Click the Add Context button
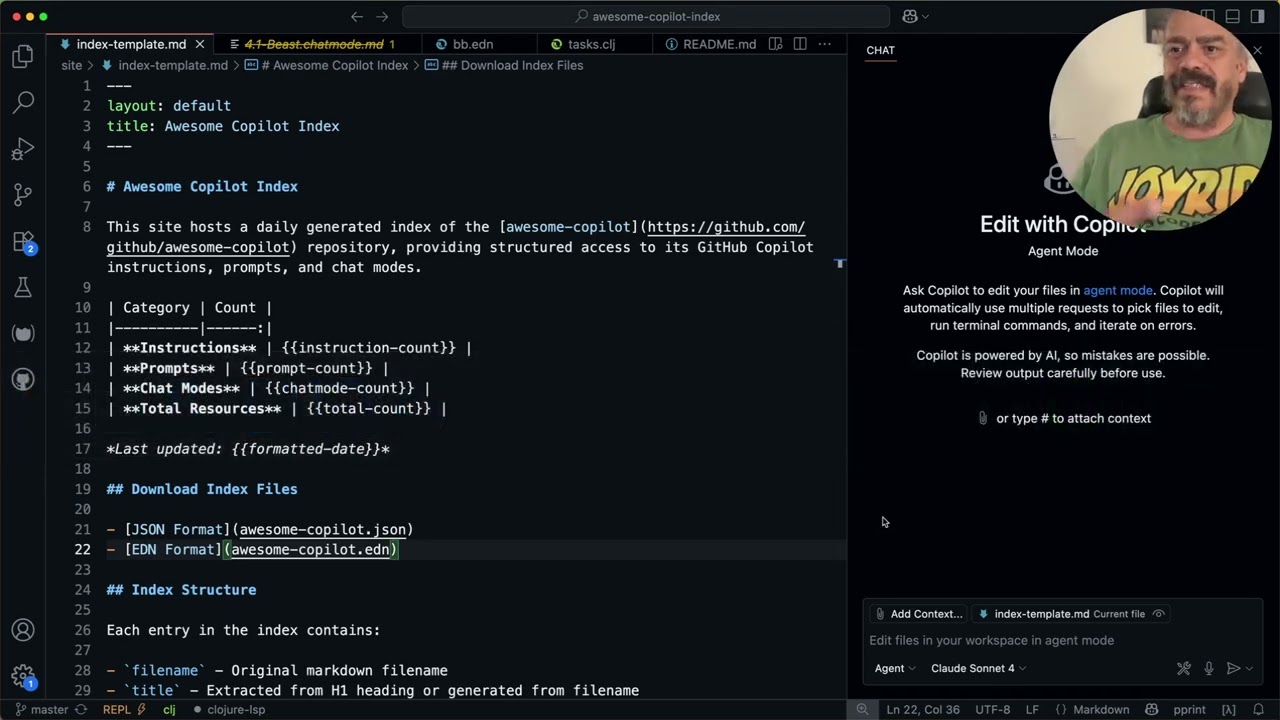Viewport: 1280px width, 720px height. [x=919, y=614]
